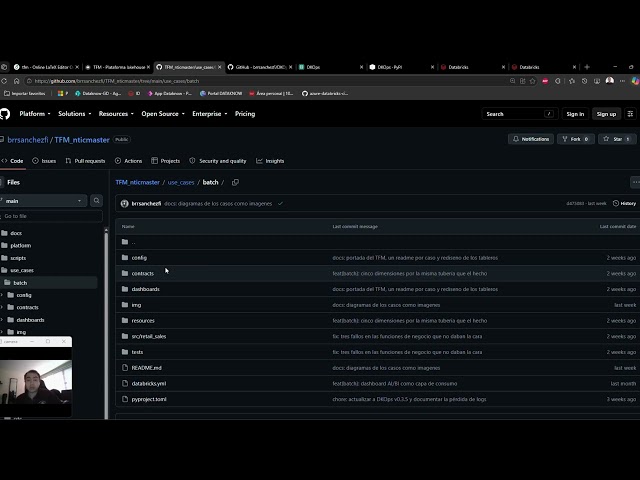This screenshot has height=480, width=640.
Task: Open the Insights tab
Action: 270,161
